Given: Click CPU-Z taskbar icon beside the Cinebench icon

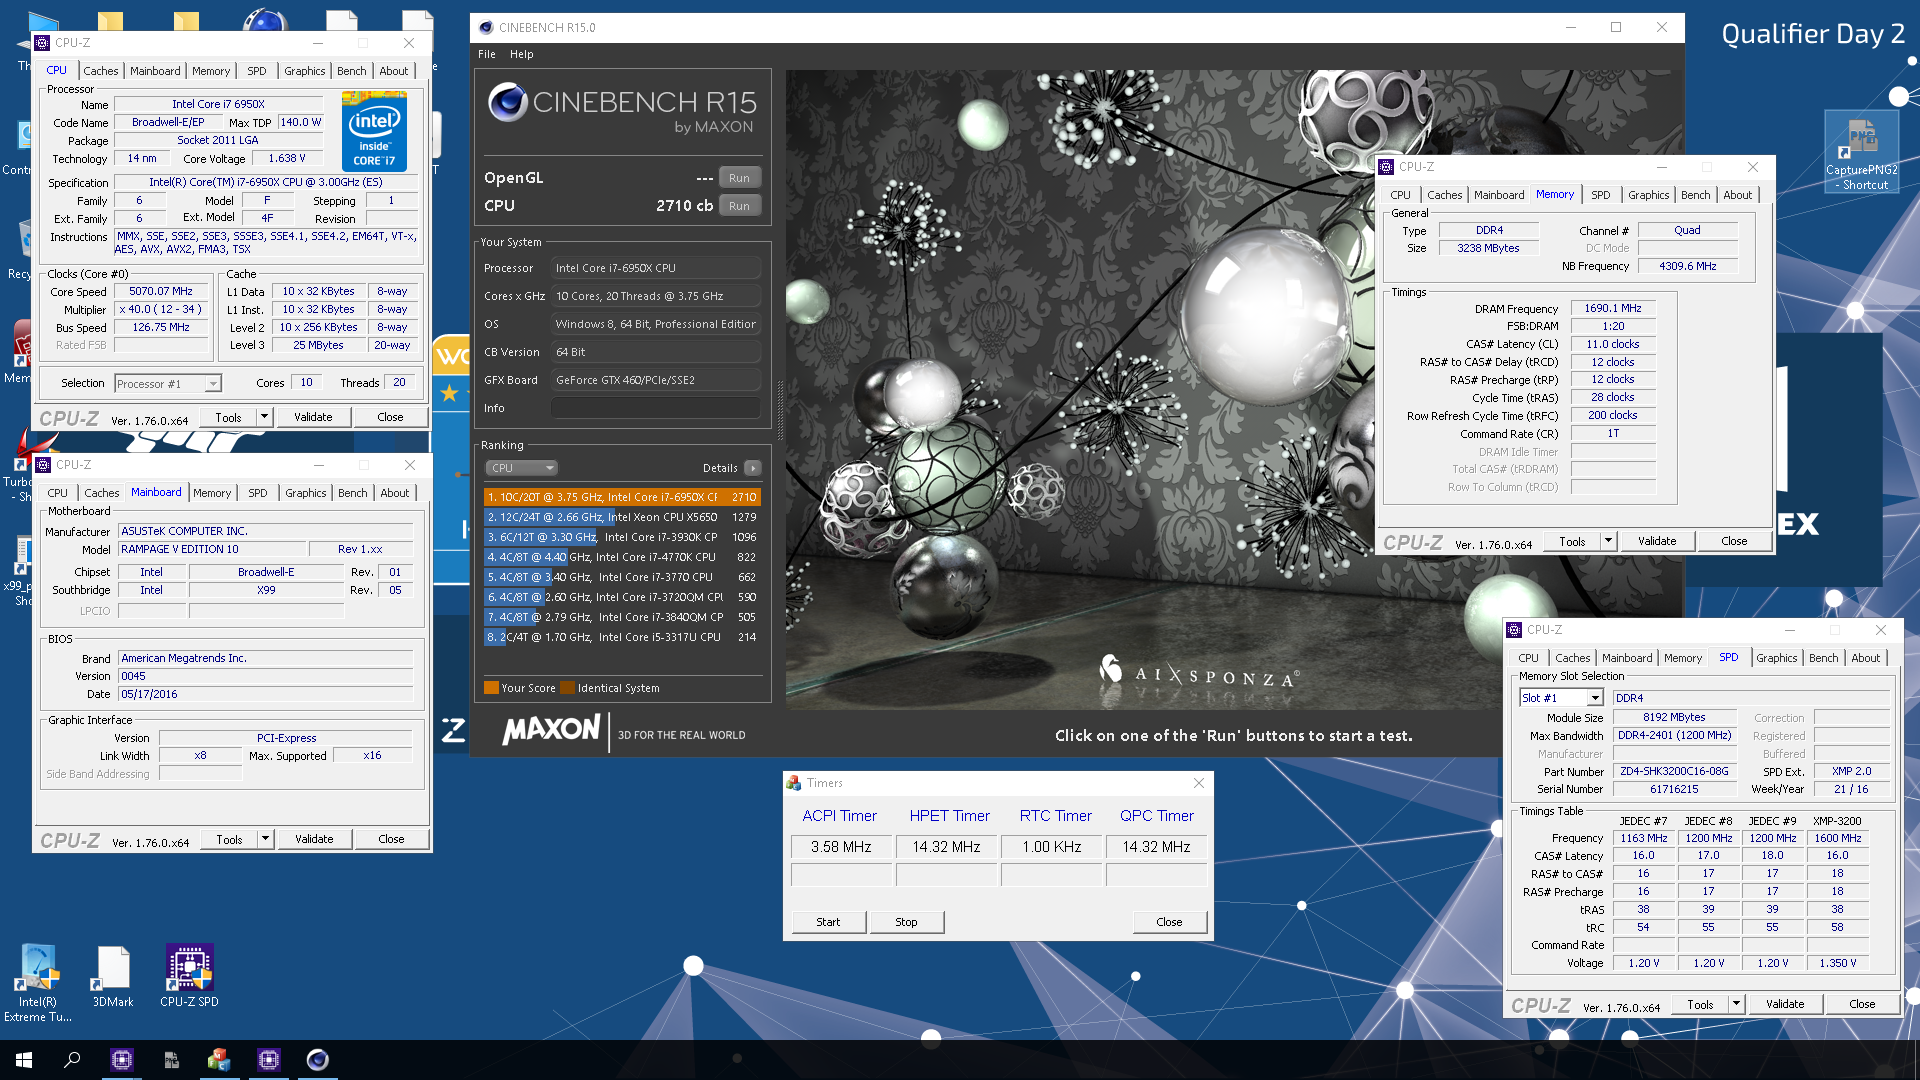Looking at the screenshot, I should pyautogui.click(x=269, y=1059).
